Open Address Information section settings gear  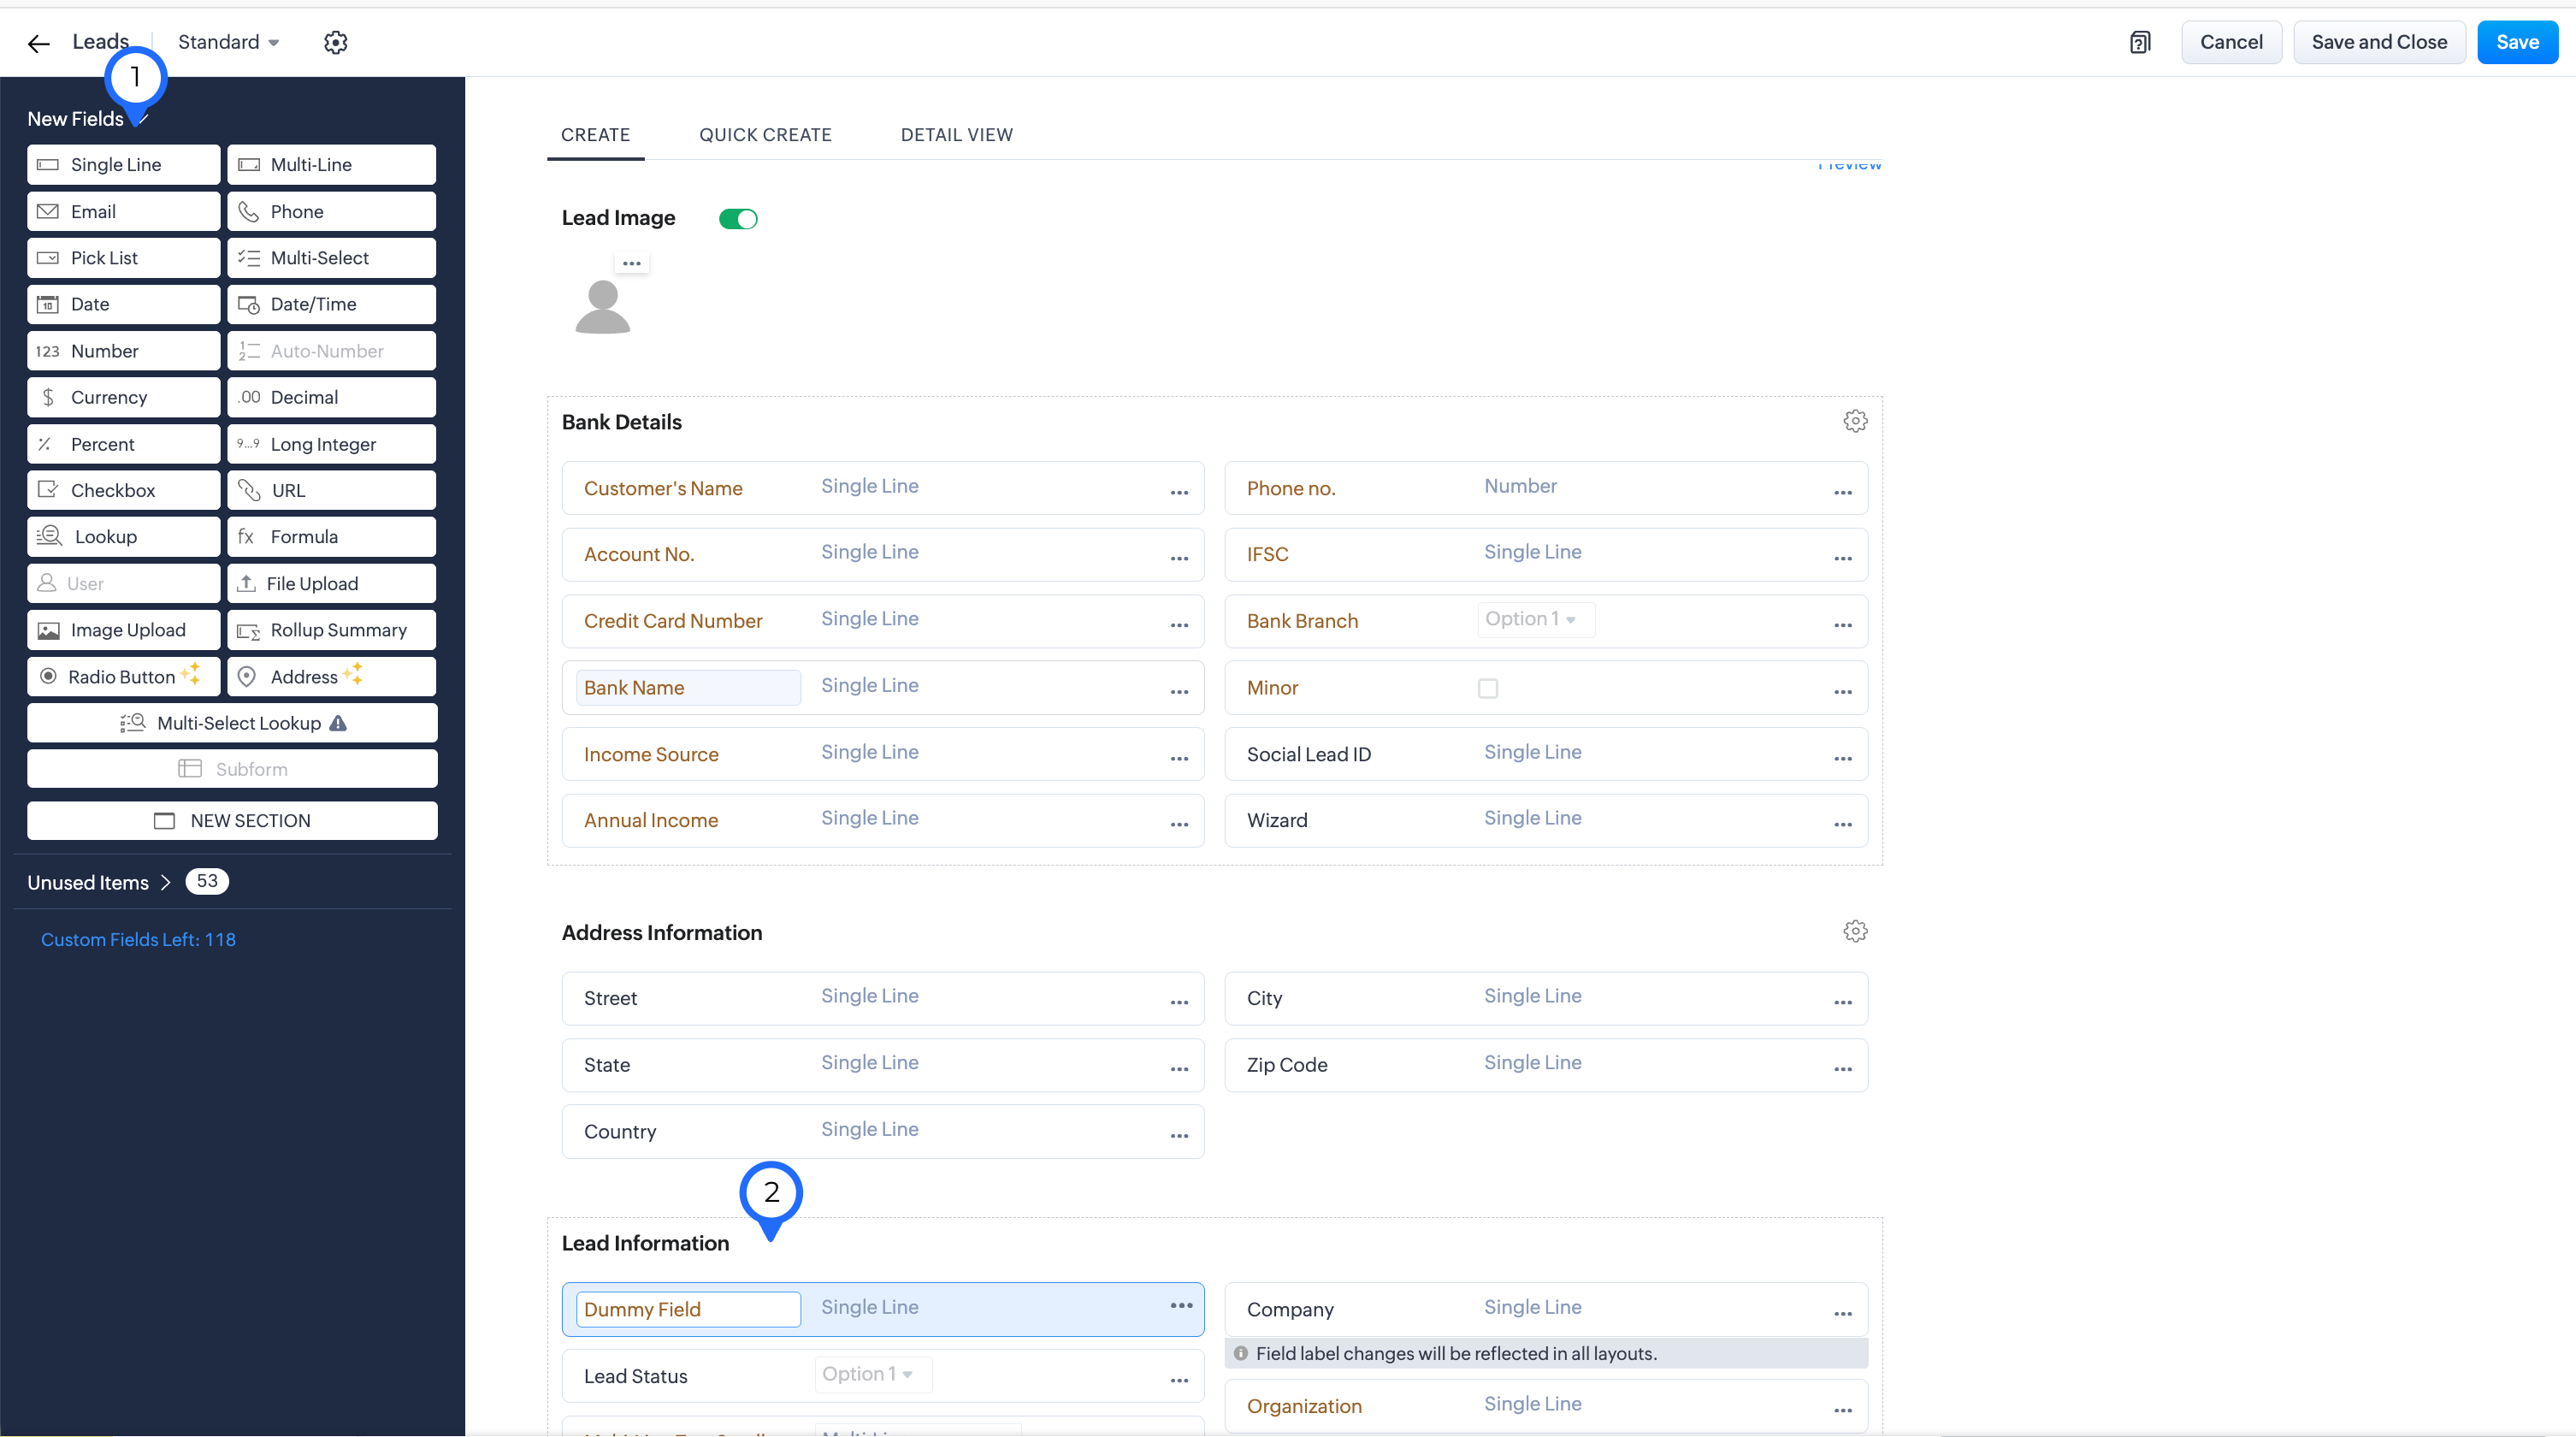click(x=1855, y=931)
